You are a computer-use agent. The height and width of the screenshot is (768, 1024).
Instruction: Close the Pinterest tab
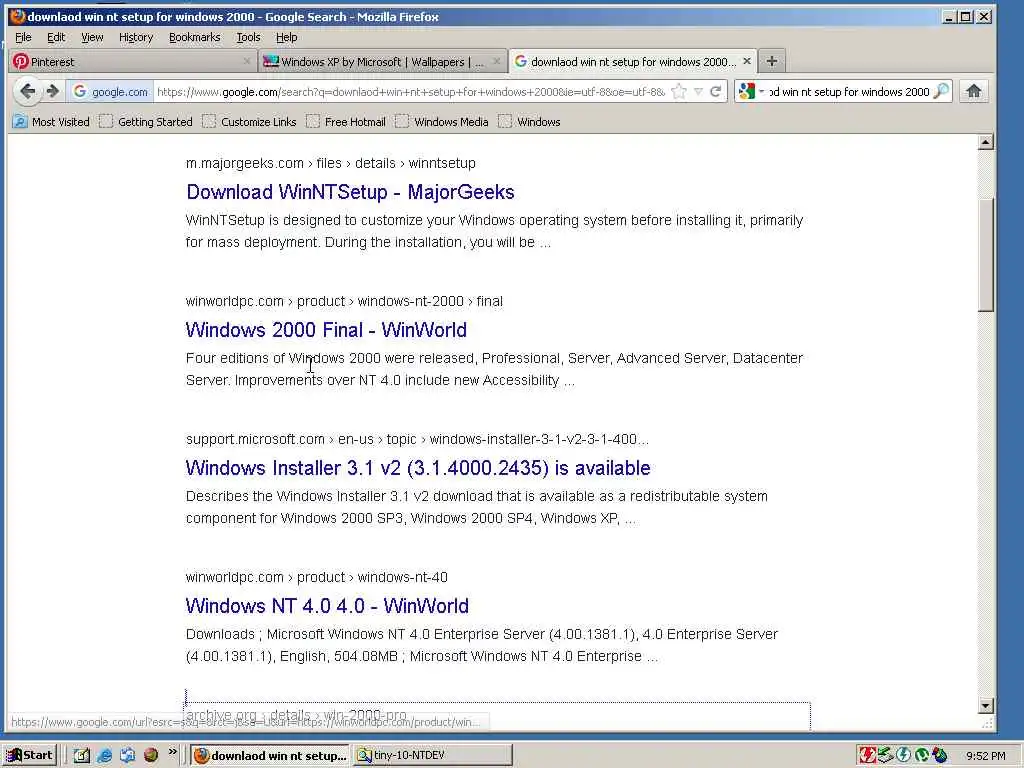pyautogui.click(x=246, y=61)
